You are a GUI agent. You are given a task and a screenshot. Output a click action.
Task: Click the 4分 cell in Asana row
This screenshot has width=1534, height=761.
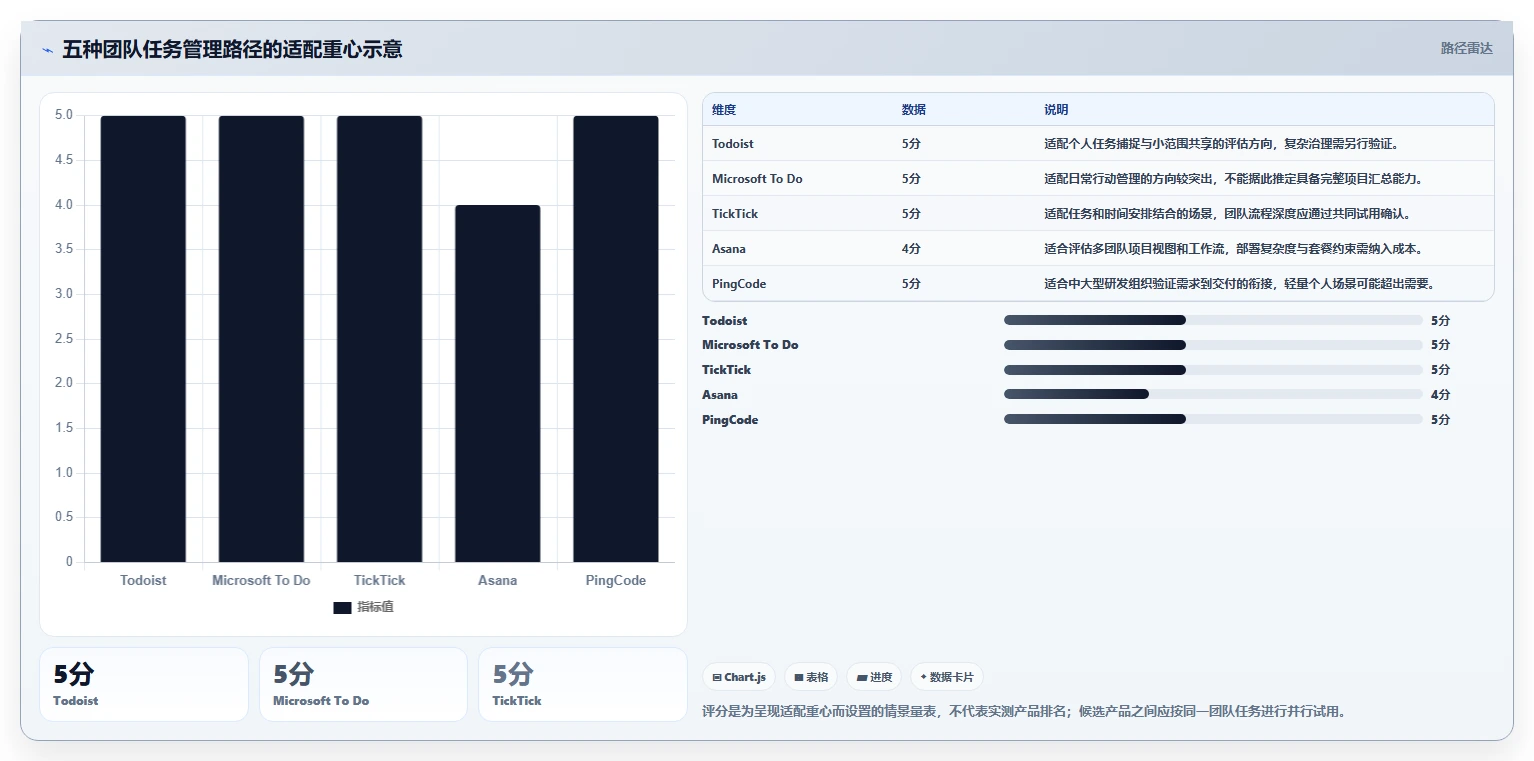pos(911,249)
